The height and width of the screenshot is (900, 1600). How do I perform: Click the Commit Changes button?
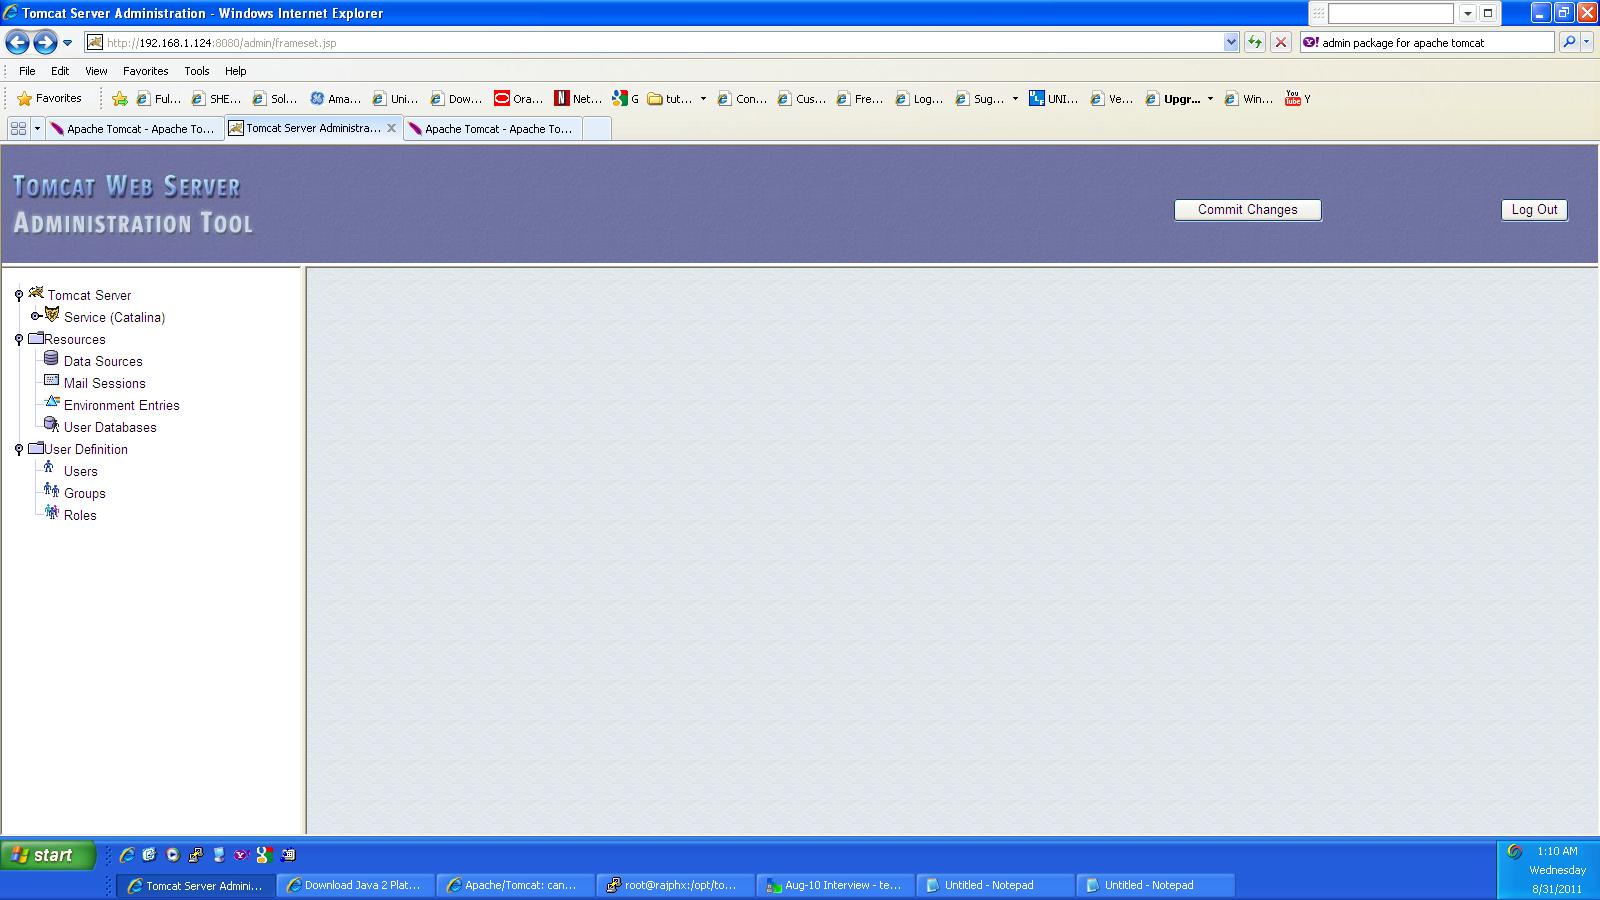click(1248, 210)
